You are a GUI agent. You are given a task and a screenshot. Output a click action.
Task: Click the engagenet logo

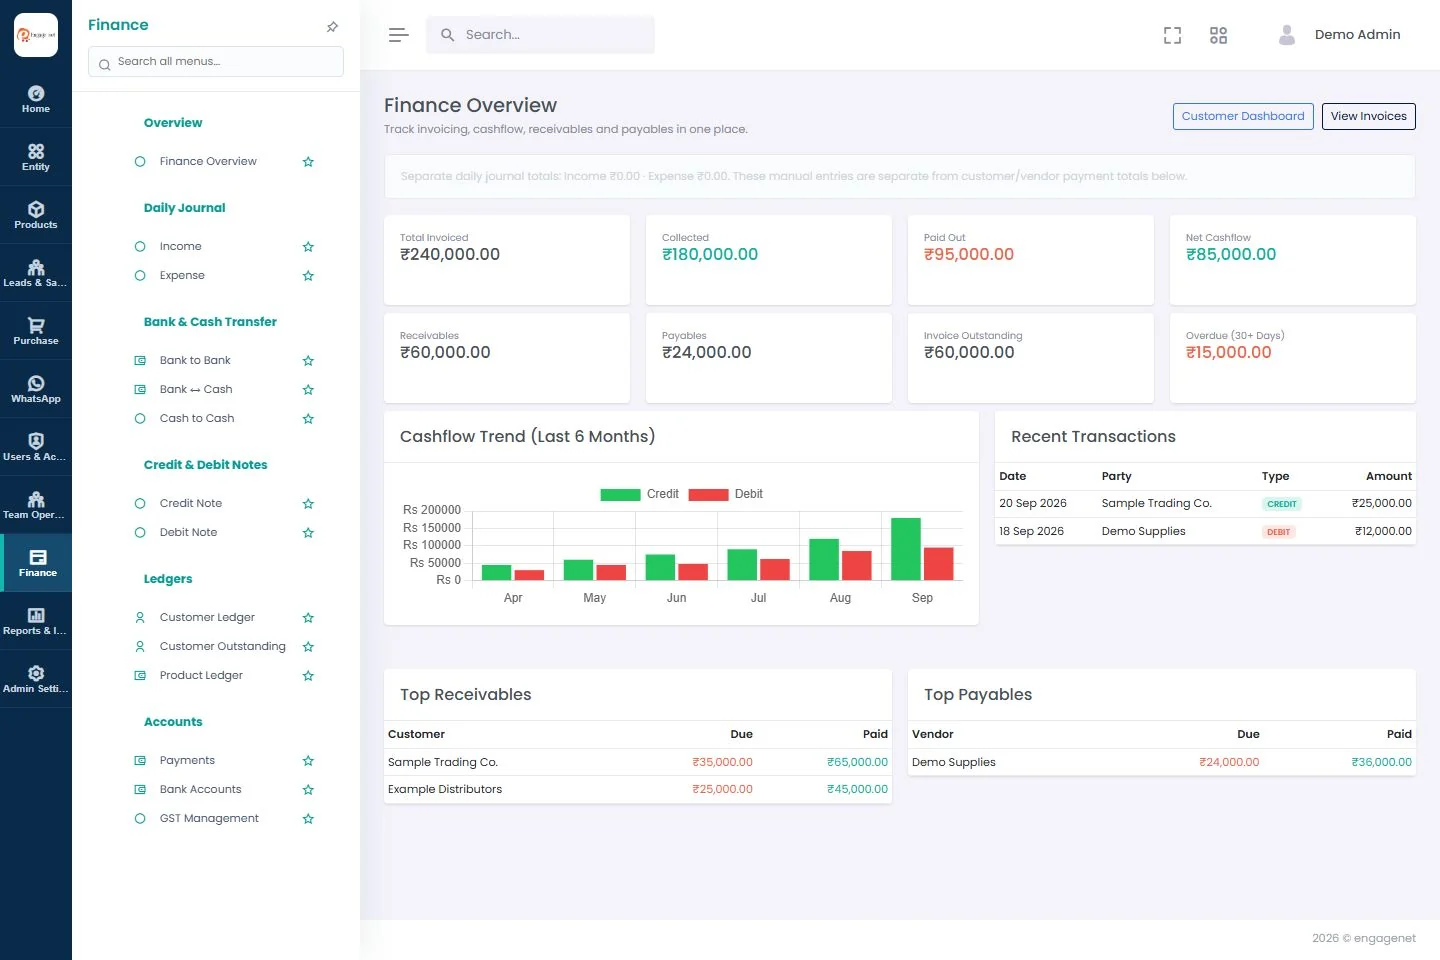pos(36,35)
